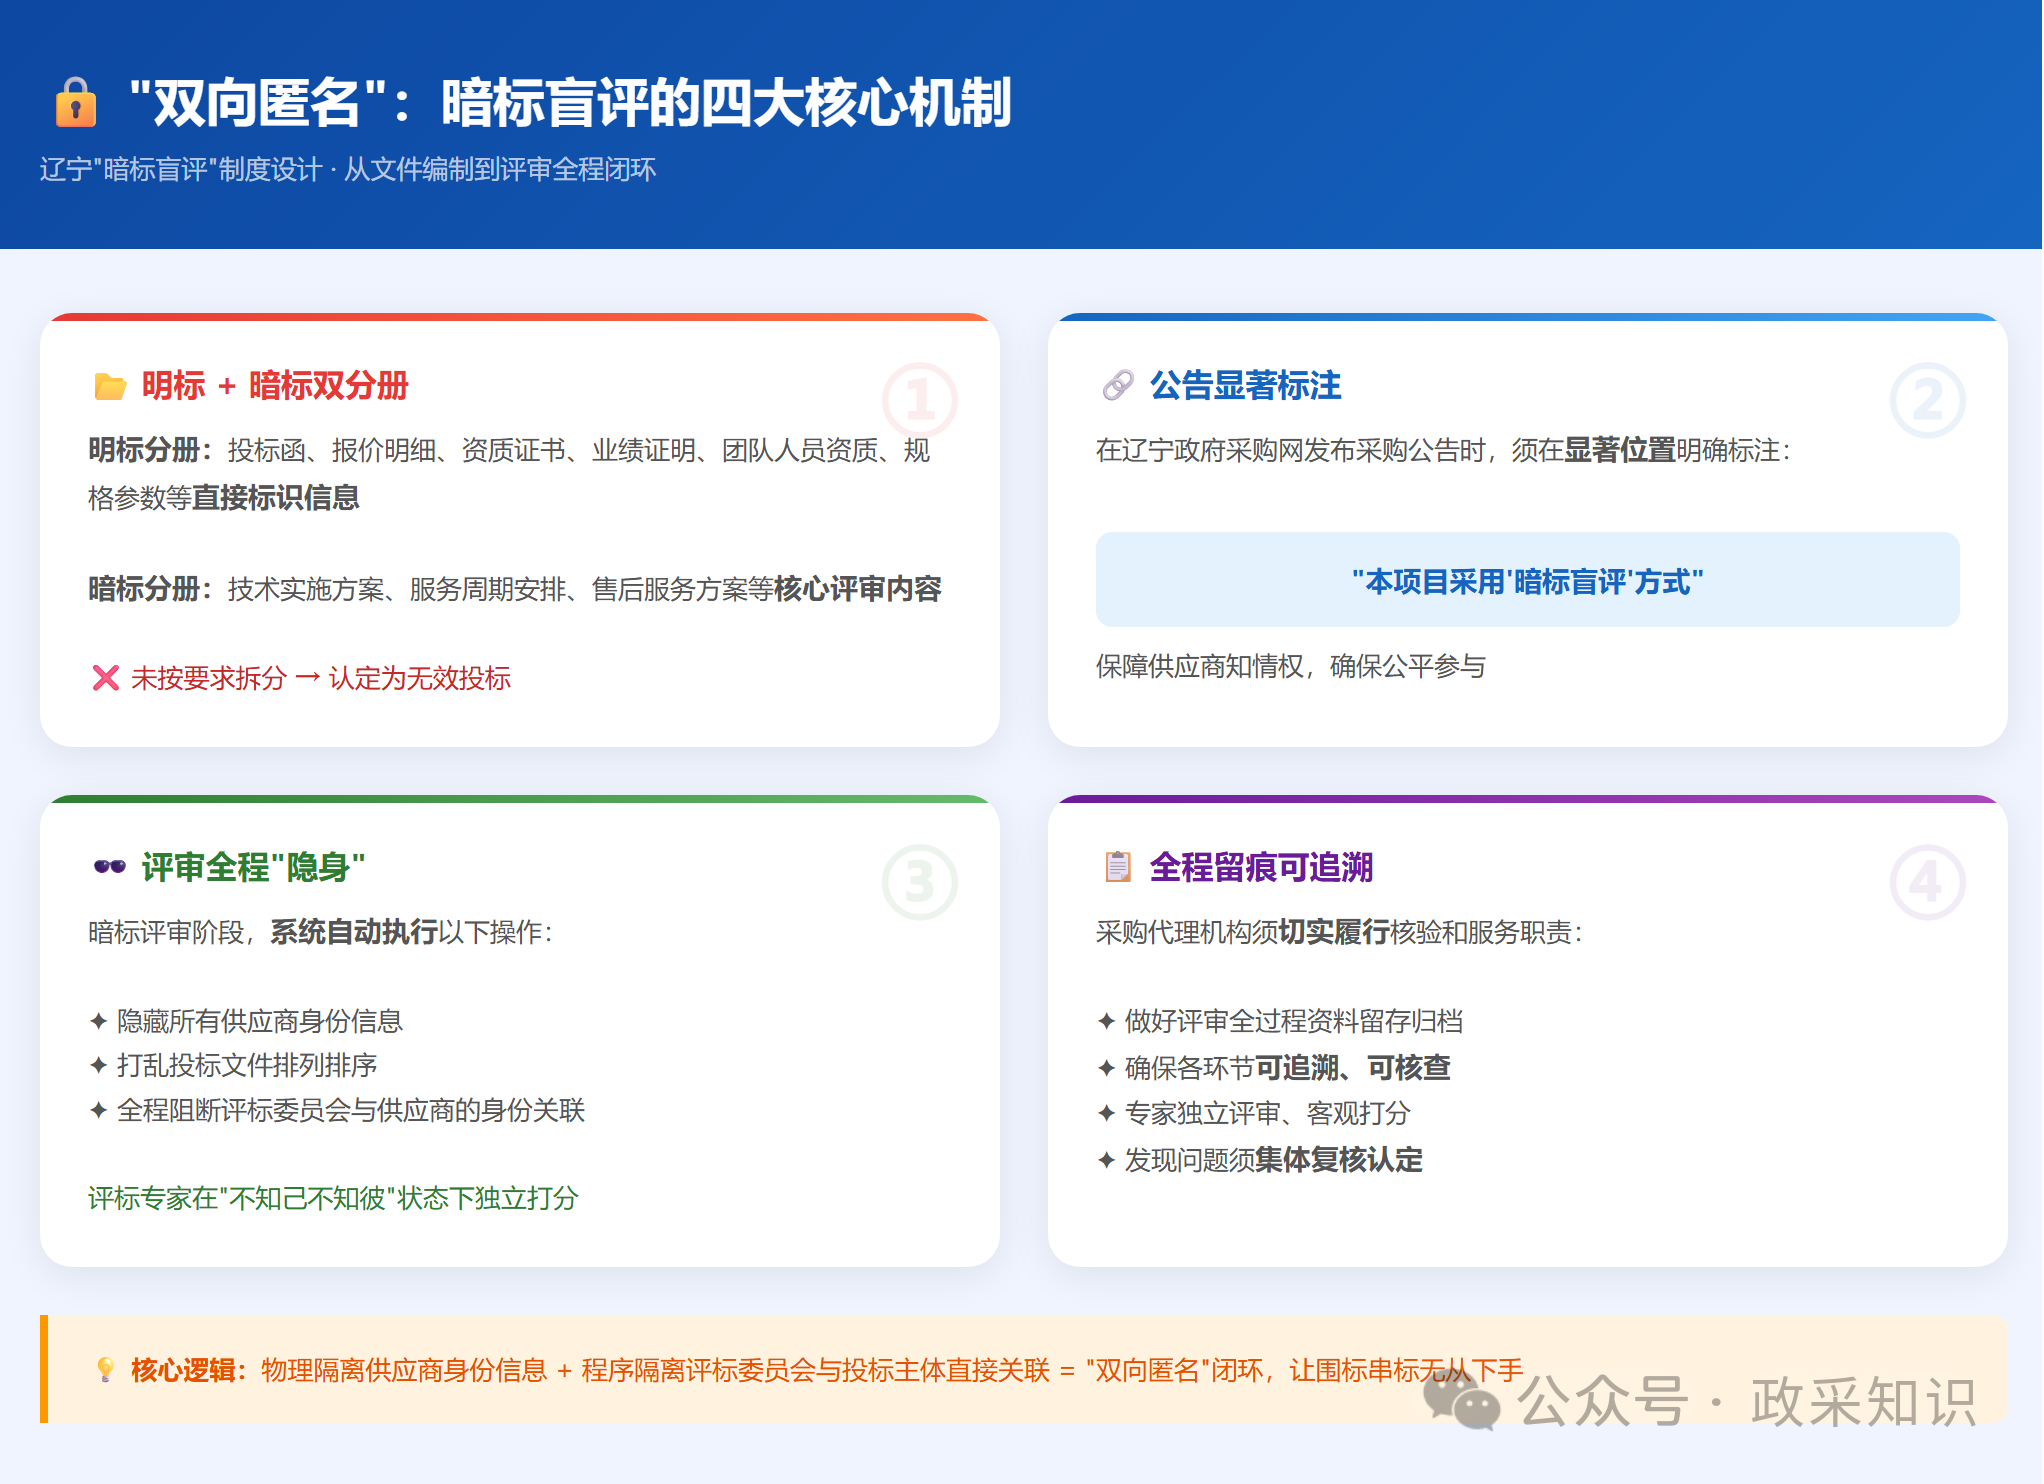
Task: Click the heading 评审全程"隐身"
Action: (253, 867)
